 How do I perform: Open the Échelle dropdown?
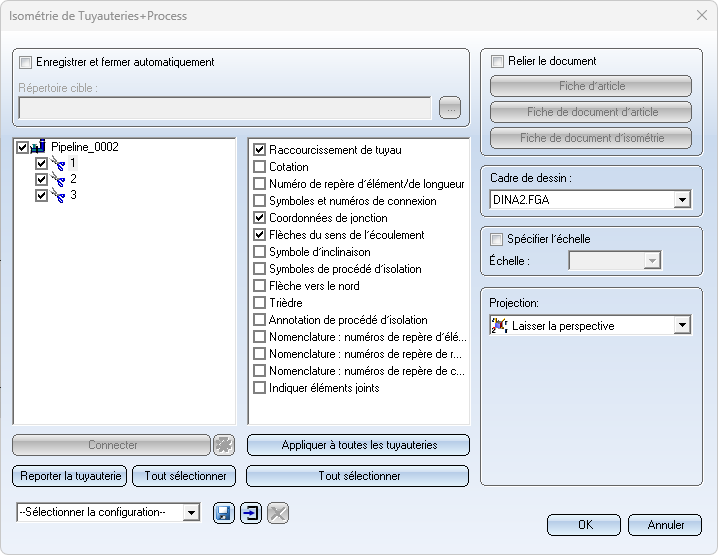click(x=652, y=261)
